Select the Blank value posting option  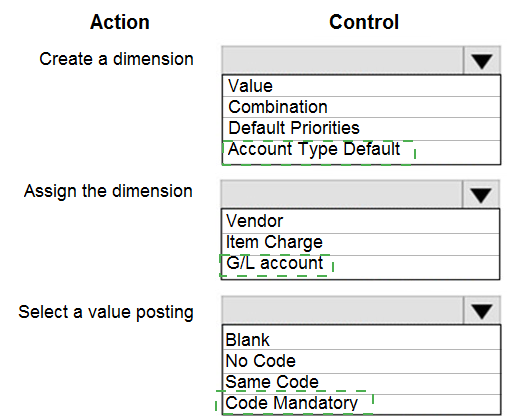tap(361, 337)
